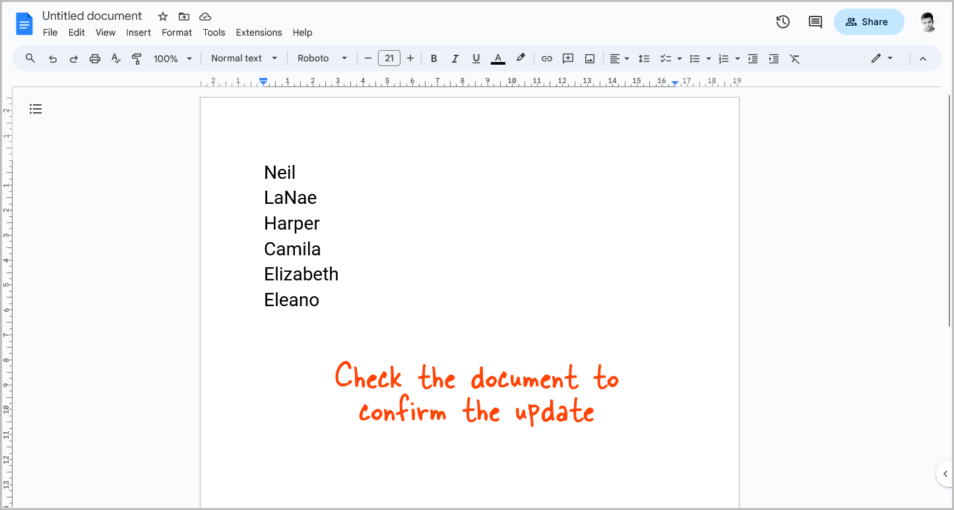Star the Untitled document
The width and height of the screenshot is (954, 510).
pos(162,16)
